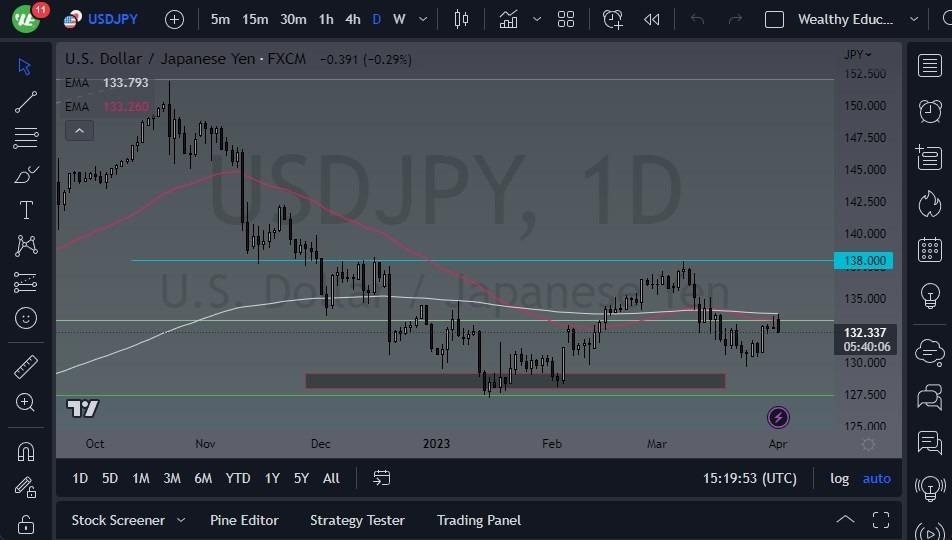Image resolution: width=952 pixels, height=540 pixels.
Task: Toggle auto scale
Action: [877, 478]
